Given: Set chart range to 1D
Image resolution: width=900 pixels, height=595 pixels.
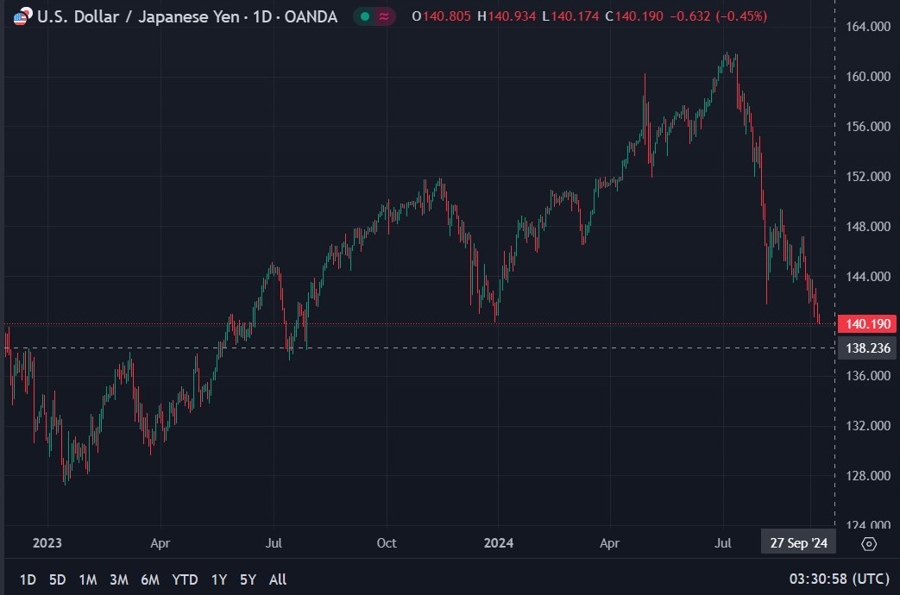Looking at the screenshot, I should (x=27, y=579).
